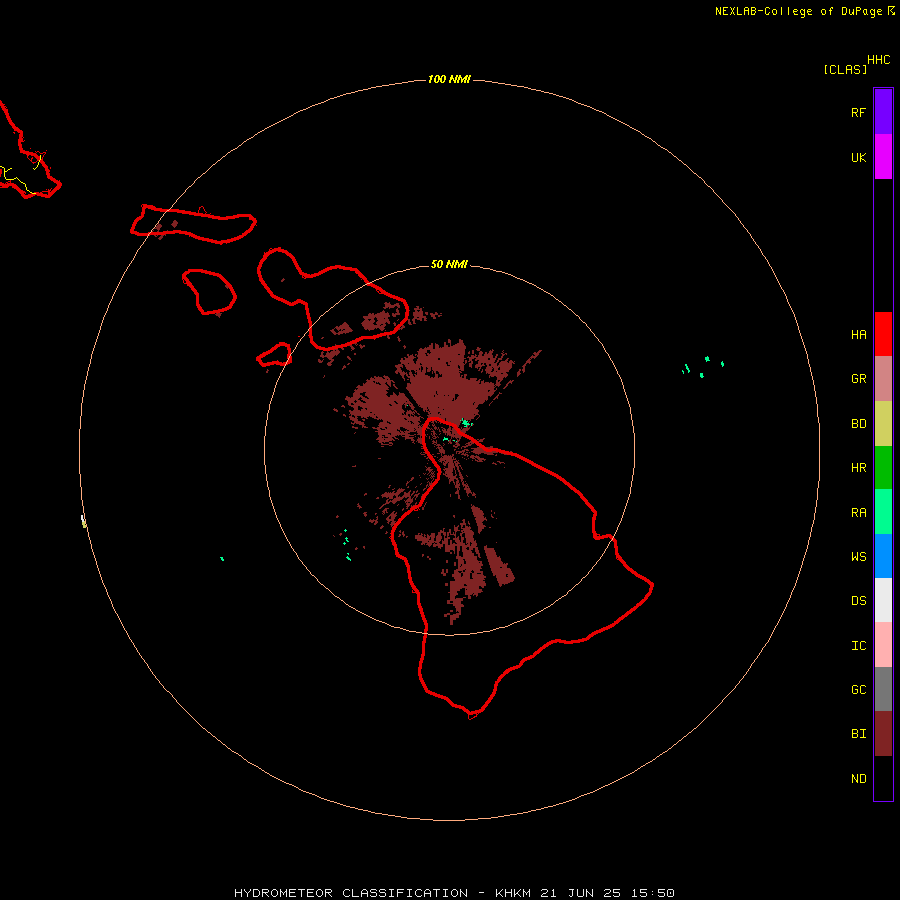The width and height of the screenshot is (900, 900).
Task: Click the 'NEXLAB-College of DuPage' credit text
Action: 798,11
